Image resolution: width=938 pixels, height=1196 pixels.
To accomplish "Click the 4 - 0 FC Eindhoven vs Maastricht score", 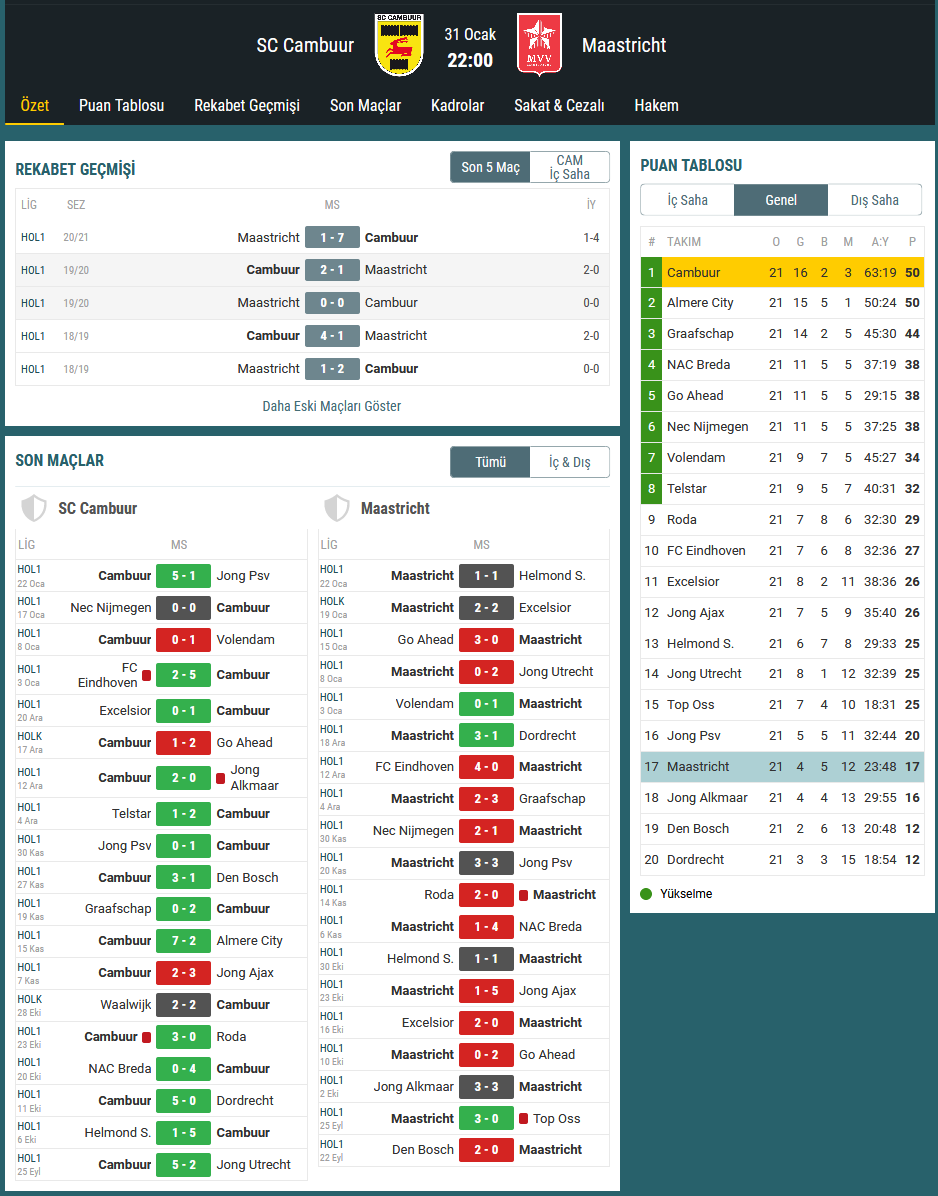I will (x=486, y=767).
